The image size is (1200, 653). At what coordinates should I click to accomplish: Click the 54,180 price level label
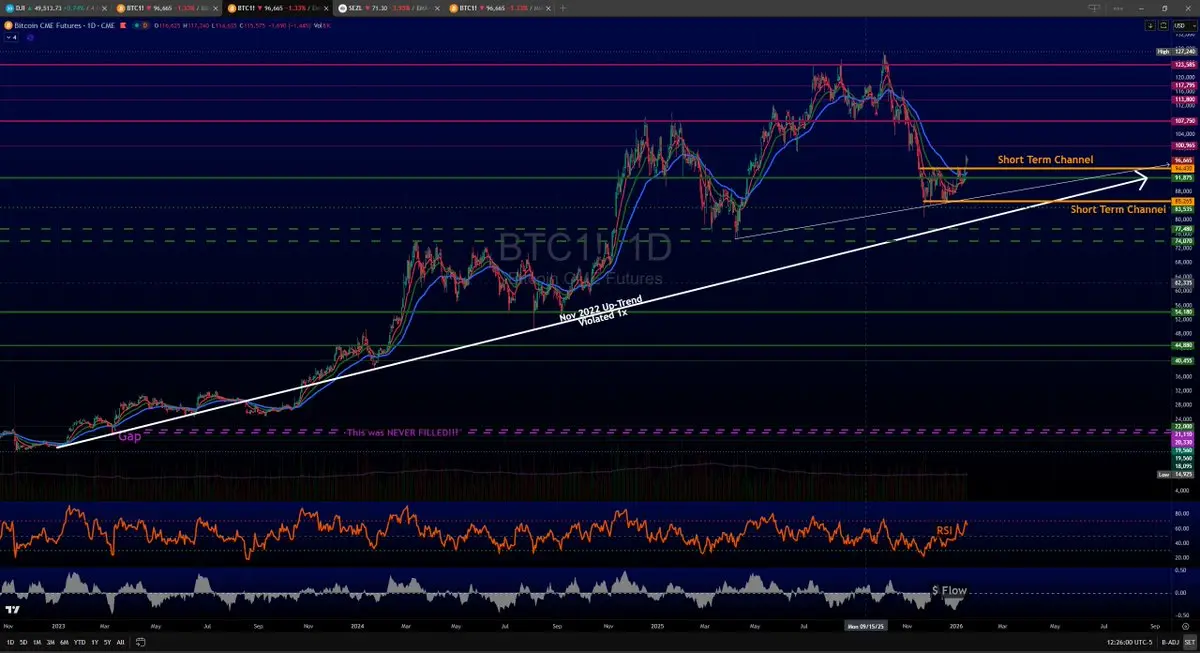coord(1184,311)
